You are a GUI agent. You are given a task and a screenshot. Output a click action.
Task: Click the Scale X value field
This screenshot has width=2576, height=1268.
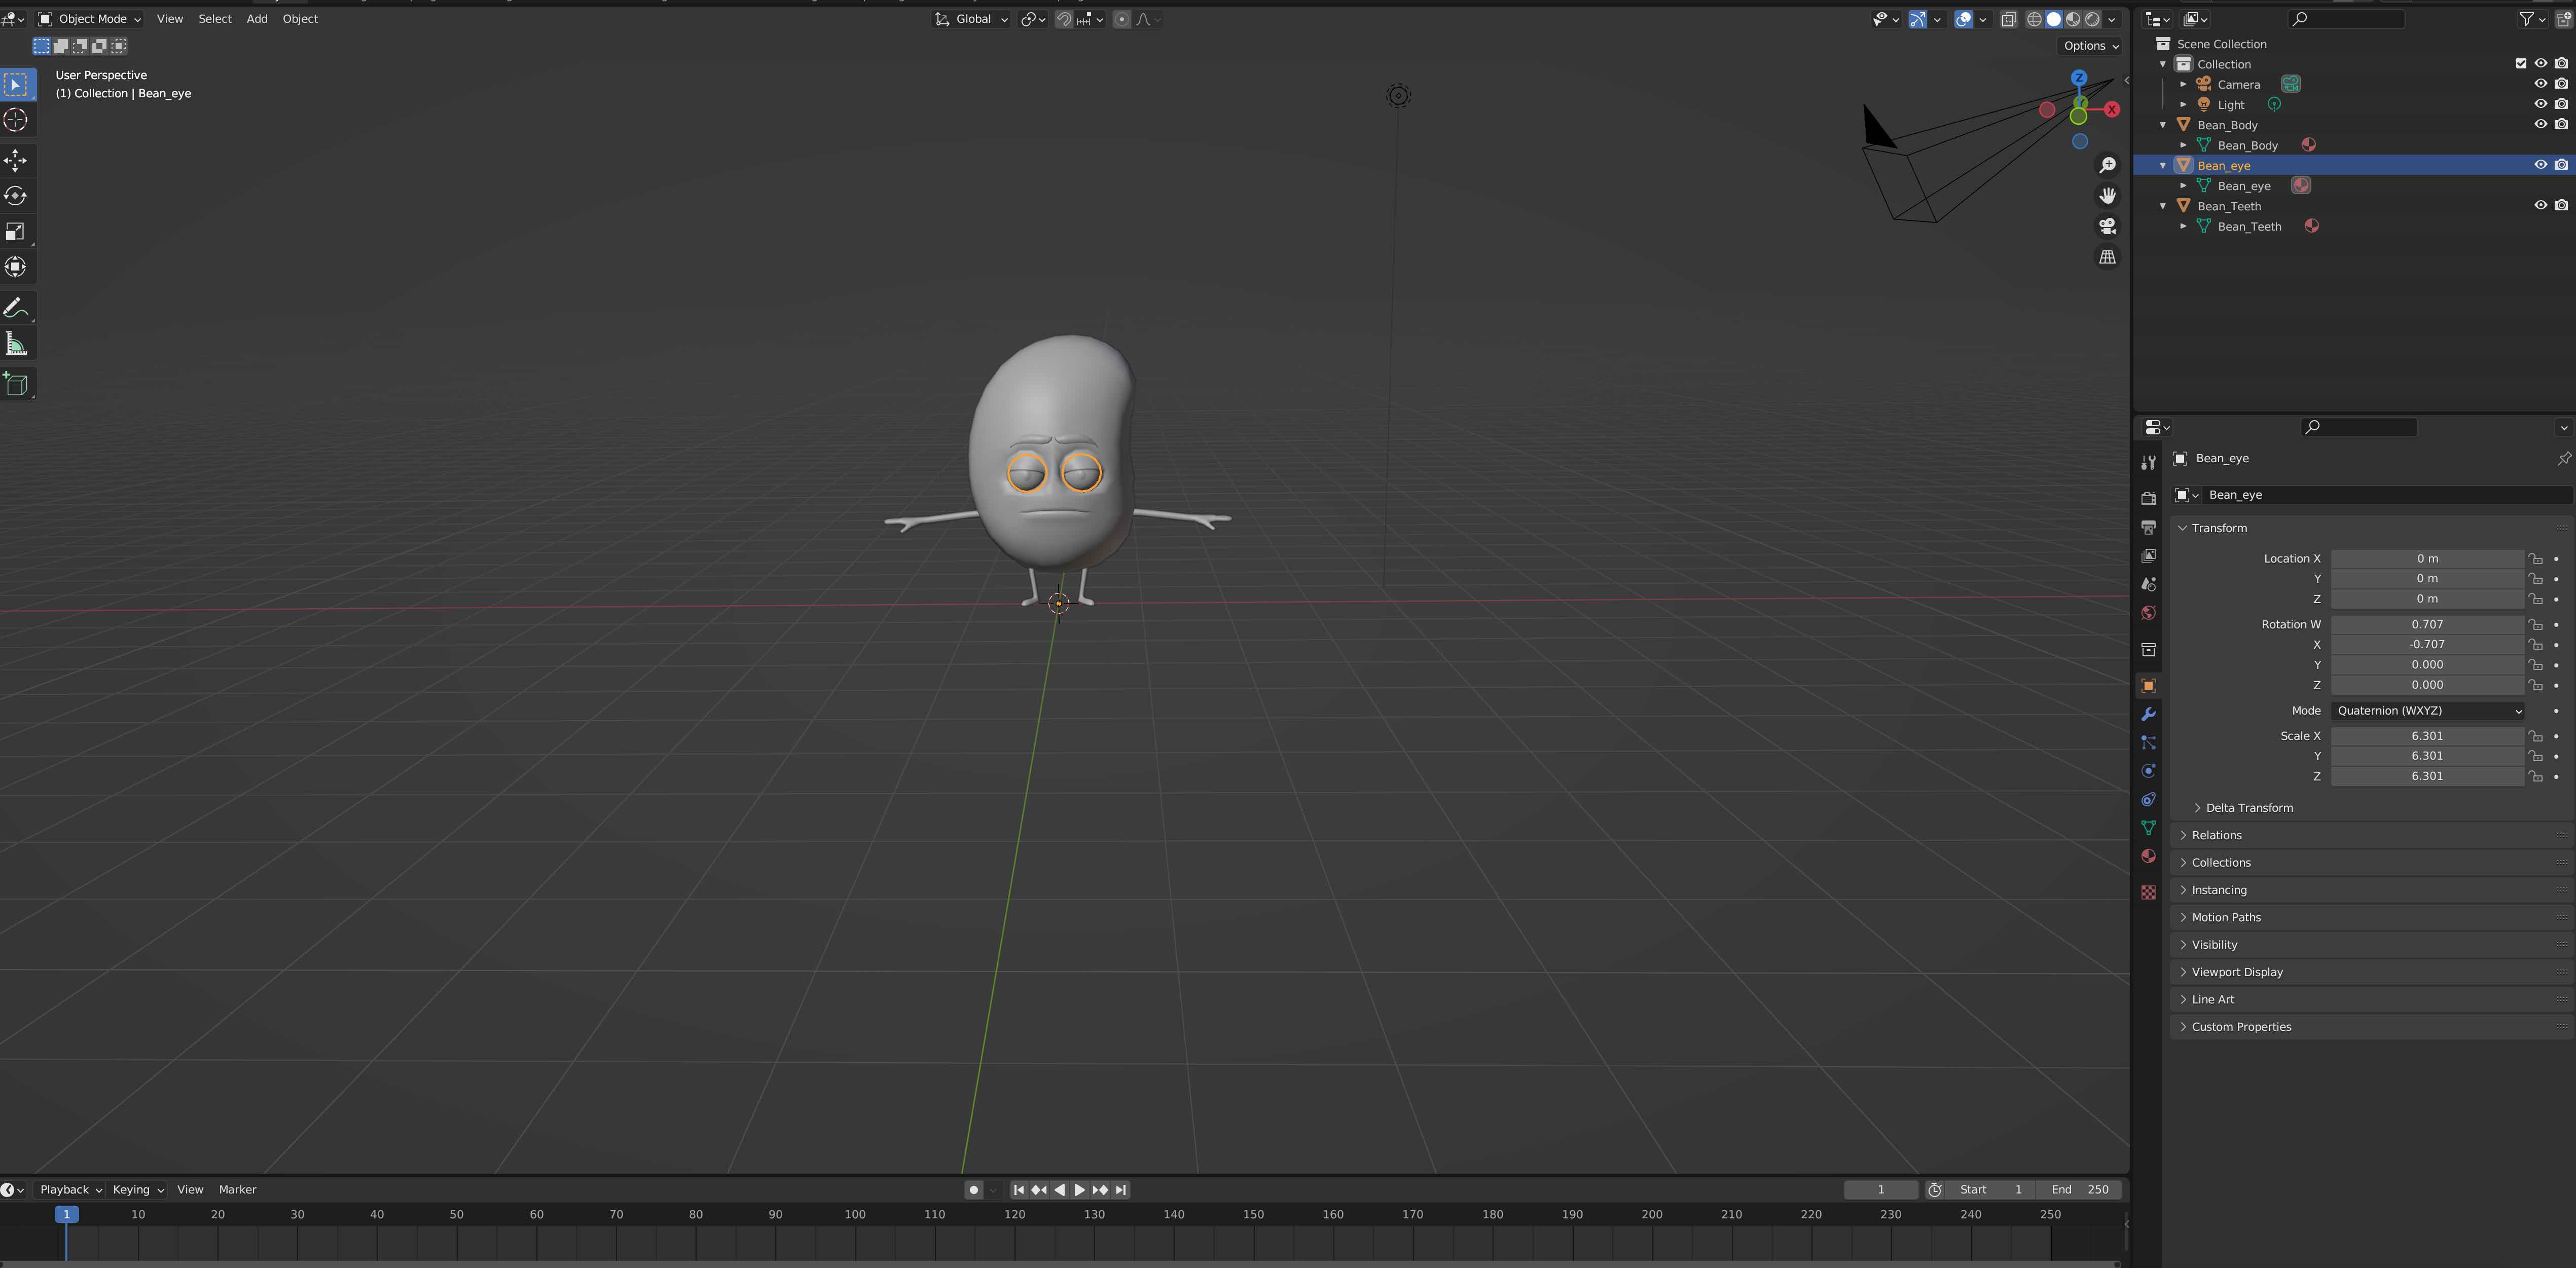coord(2427,736)
